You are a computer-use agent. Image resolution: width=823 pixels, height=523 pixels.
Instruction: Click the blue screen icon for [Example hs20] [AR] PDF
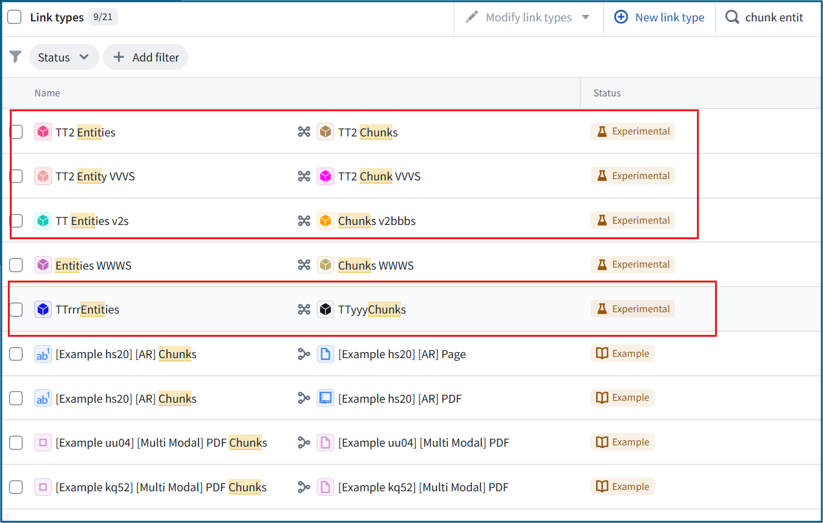click(325, 398)
